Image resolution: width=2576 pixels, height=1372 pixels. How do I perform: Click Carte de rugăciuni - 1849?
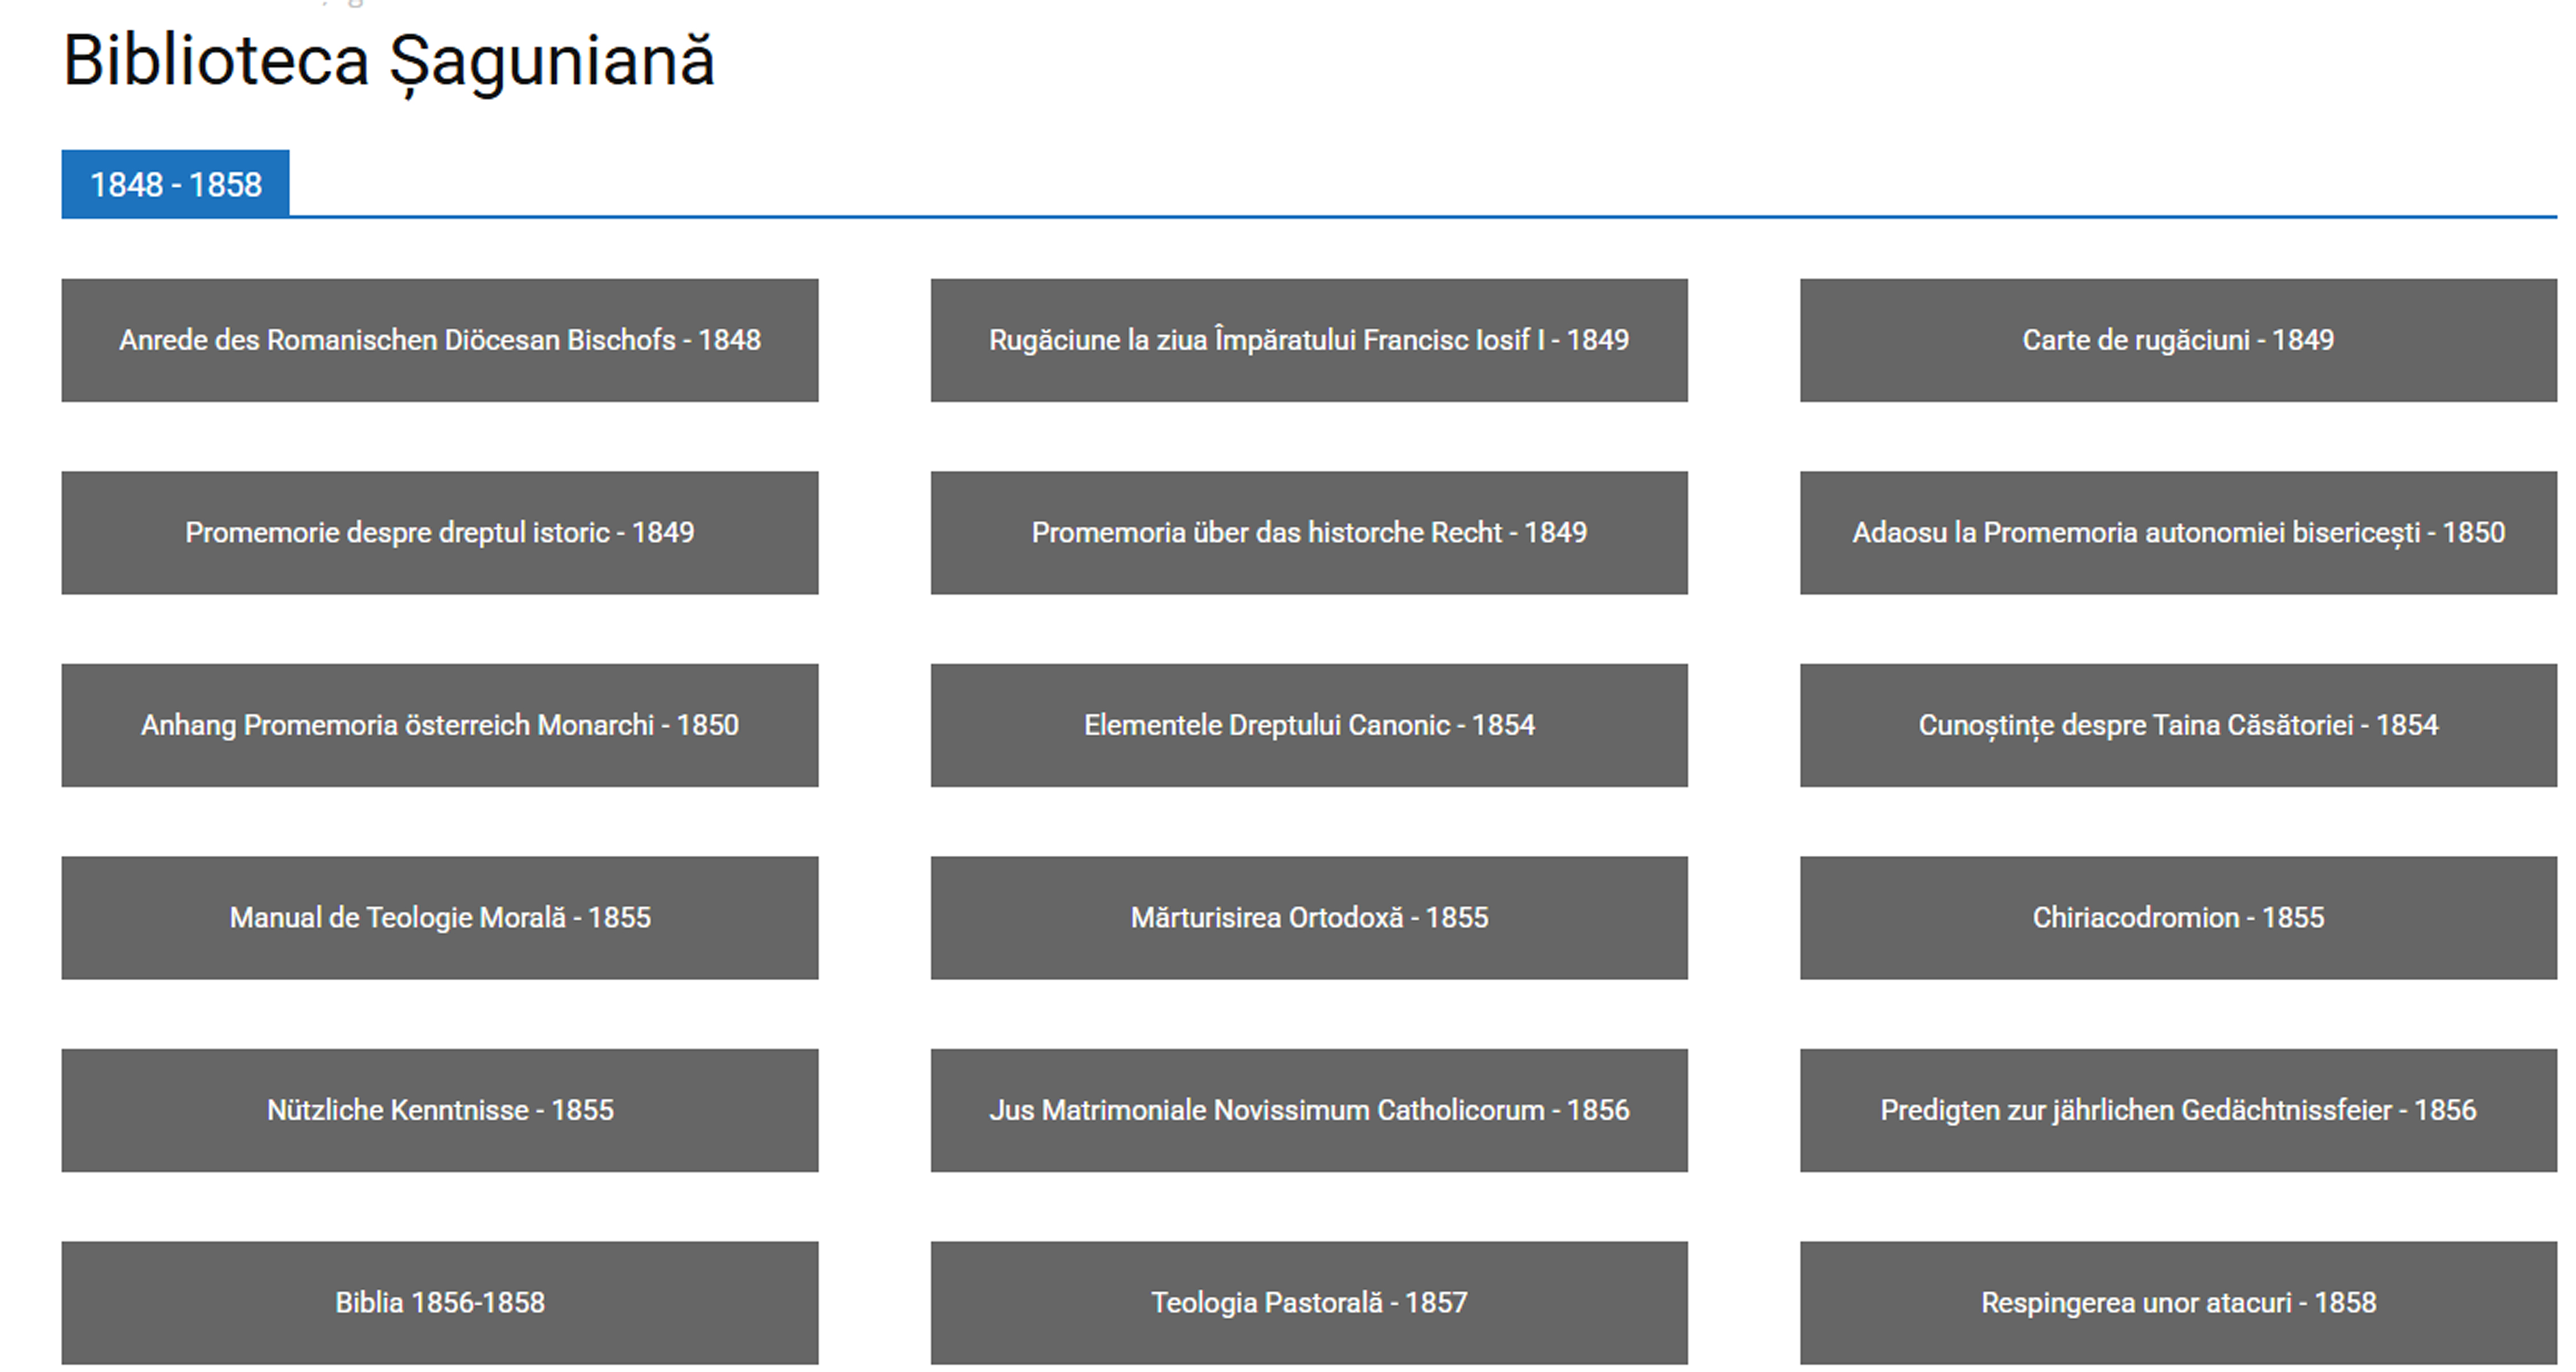click(x=2177, y=340)
